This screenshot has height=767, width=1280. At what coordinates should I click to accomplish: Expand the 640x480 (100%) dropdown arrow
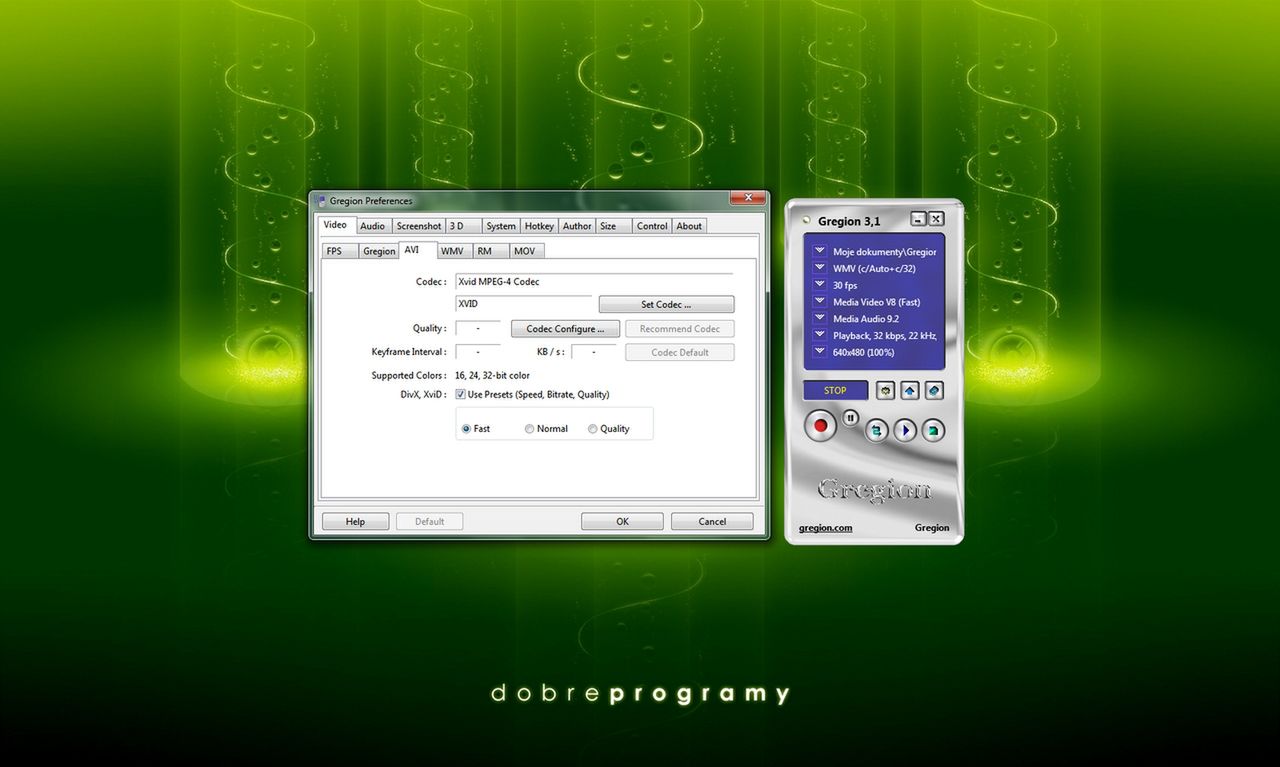click(x=819, y=351)
